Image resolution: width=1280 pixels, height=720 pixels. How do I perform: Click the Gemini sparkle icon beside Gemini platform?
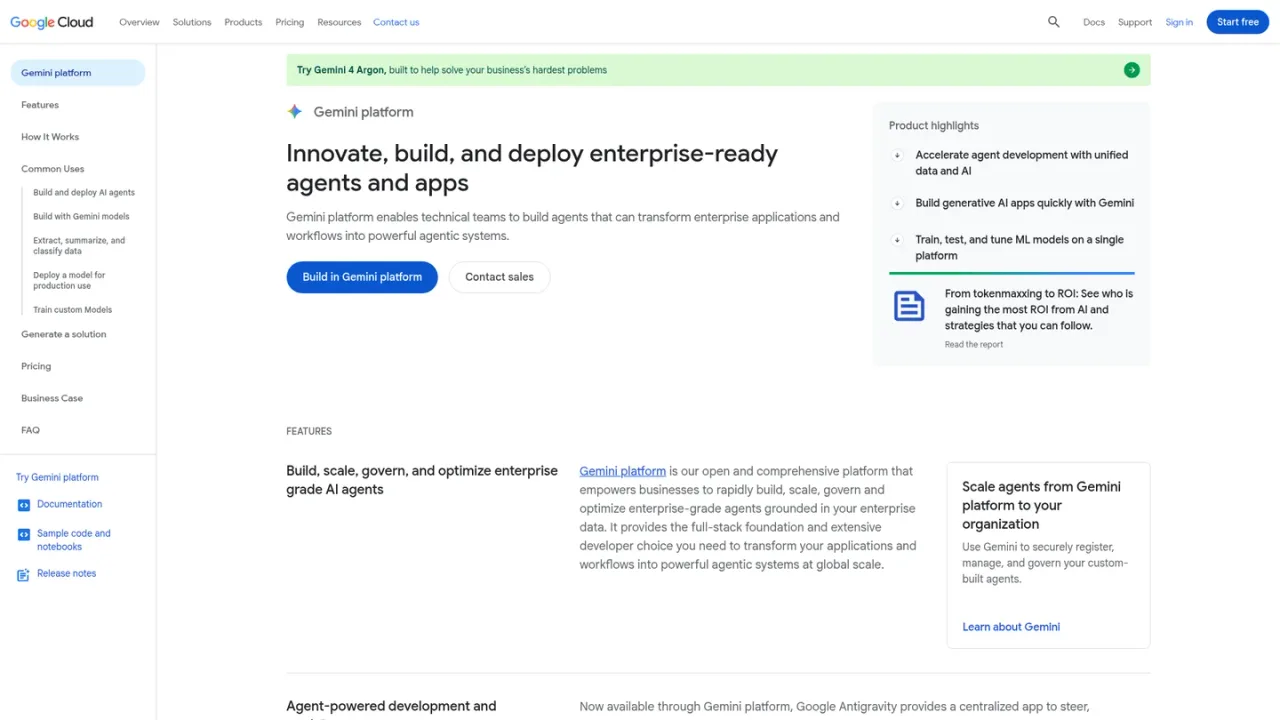pos(295,112)
